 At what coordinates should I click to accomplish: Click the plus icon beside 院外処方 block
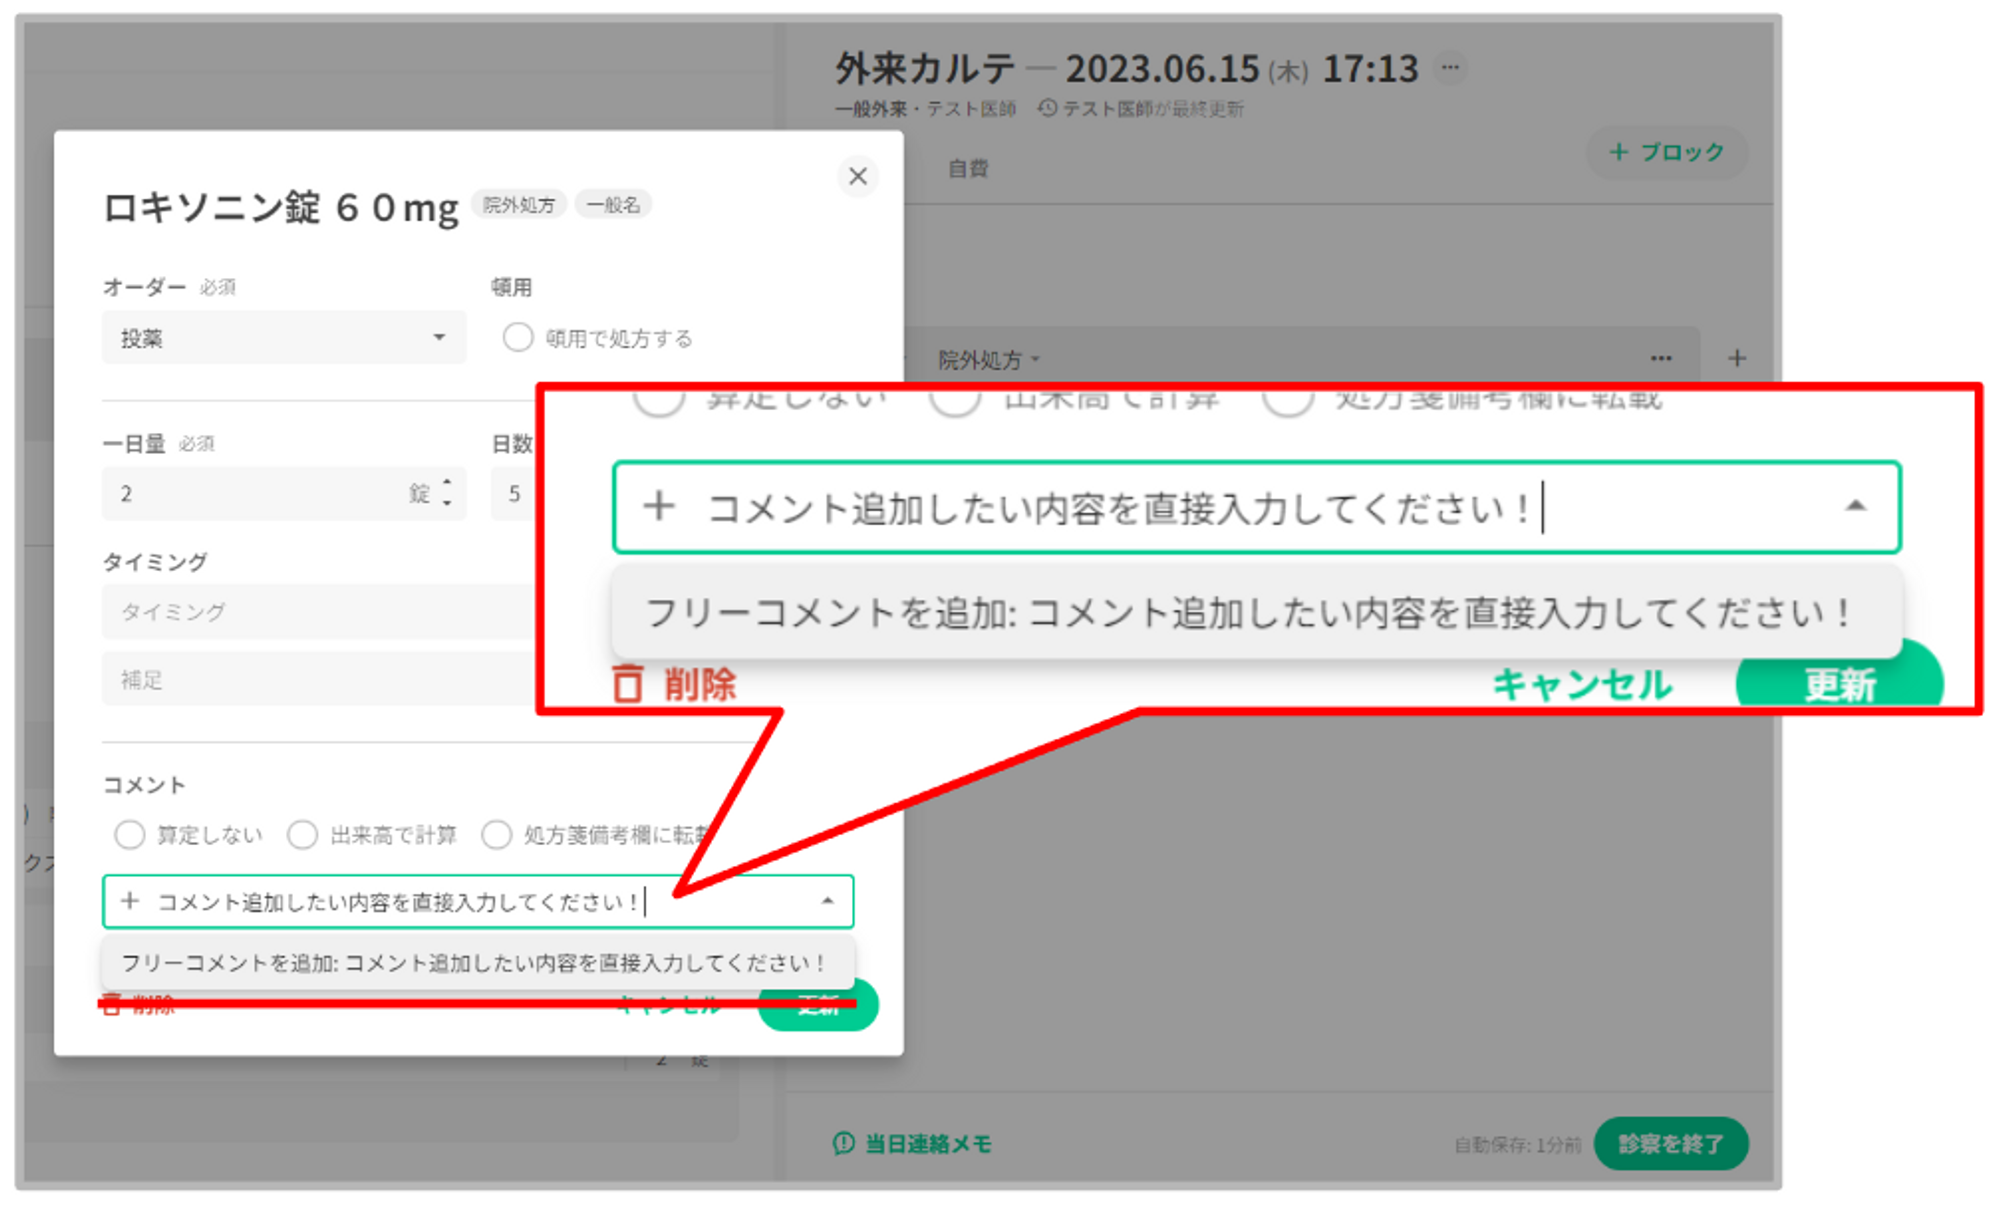pyautogui.click(x=1737, y=359)
